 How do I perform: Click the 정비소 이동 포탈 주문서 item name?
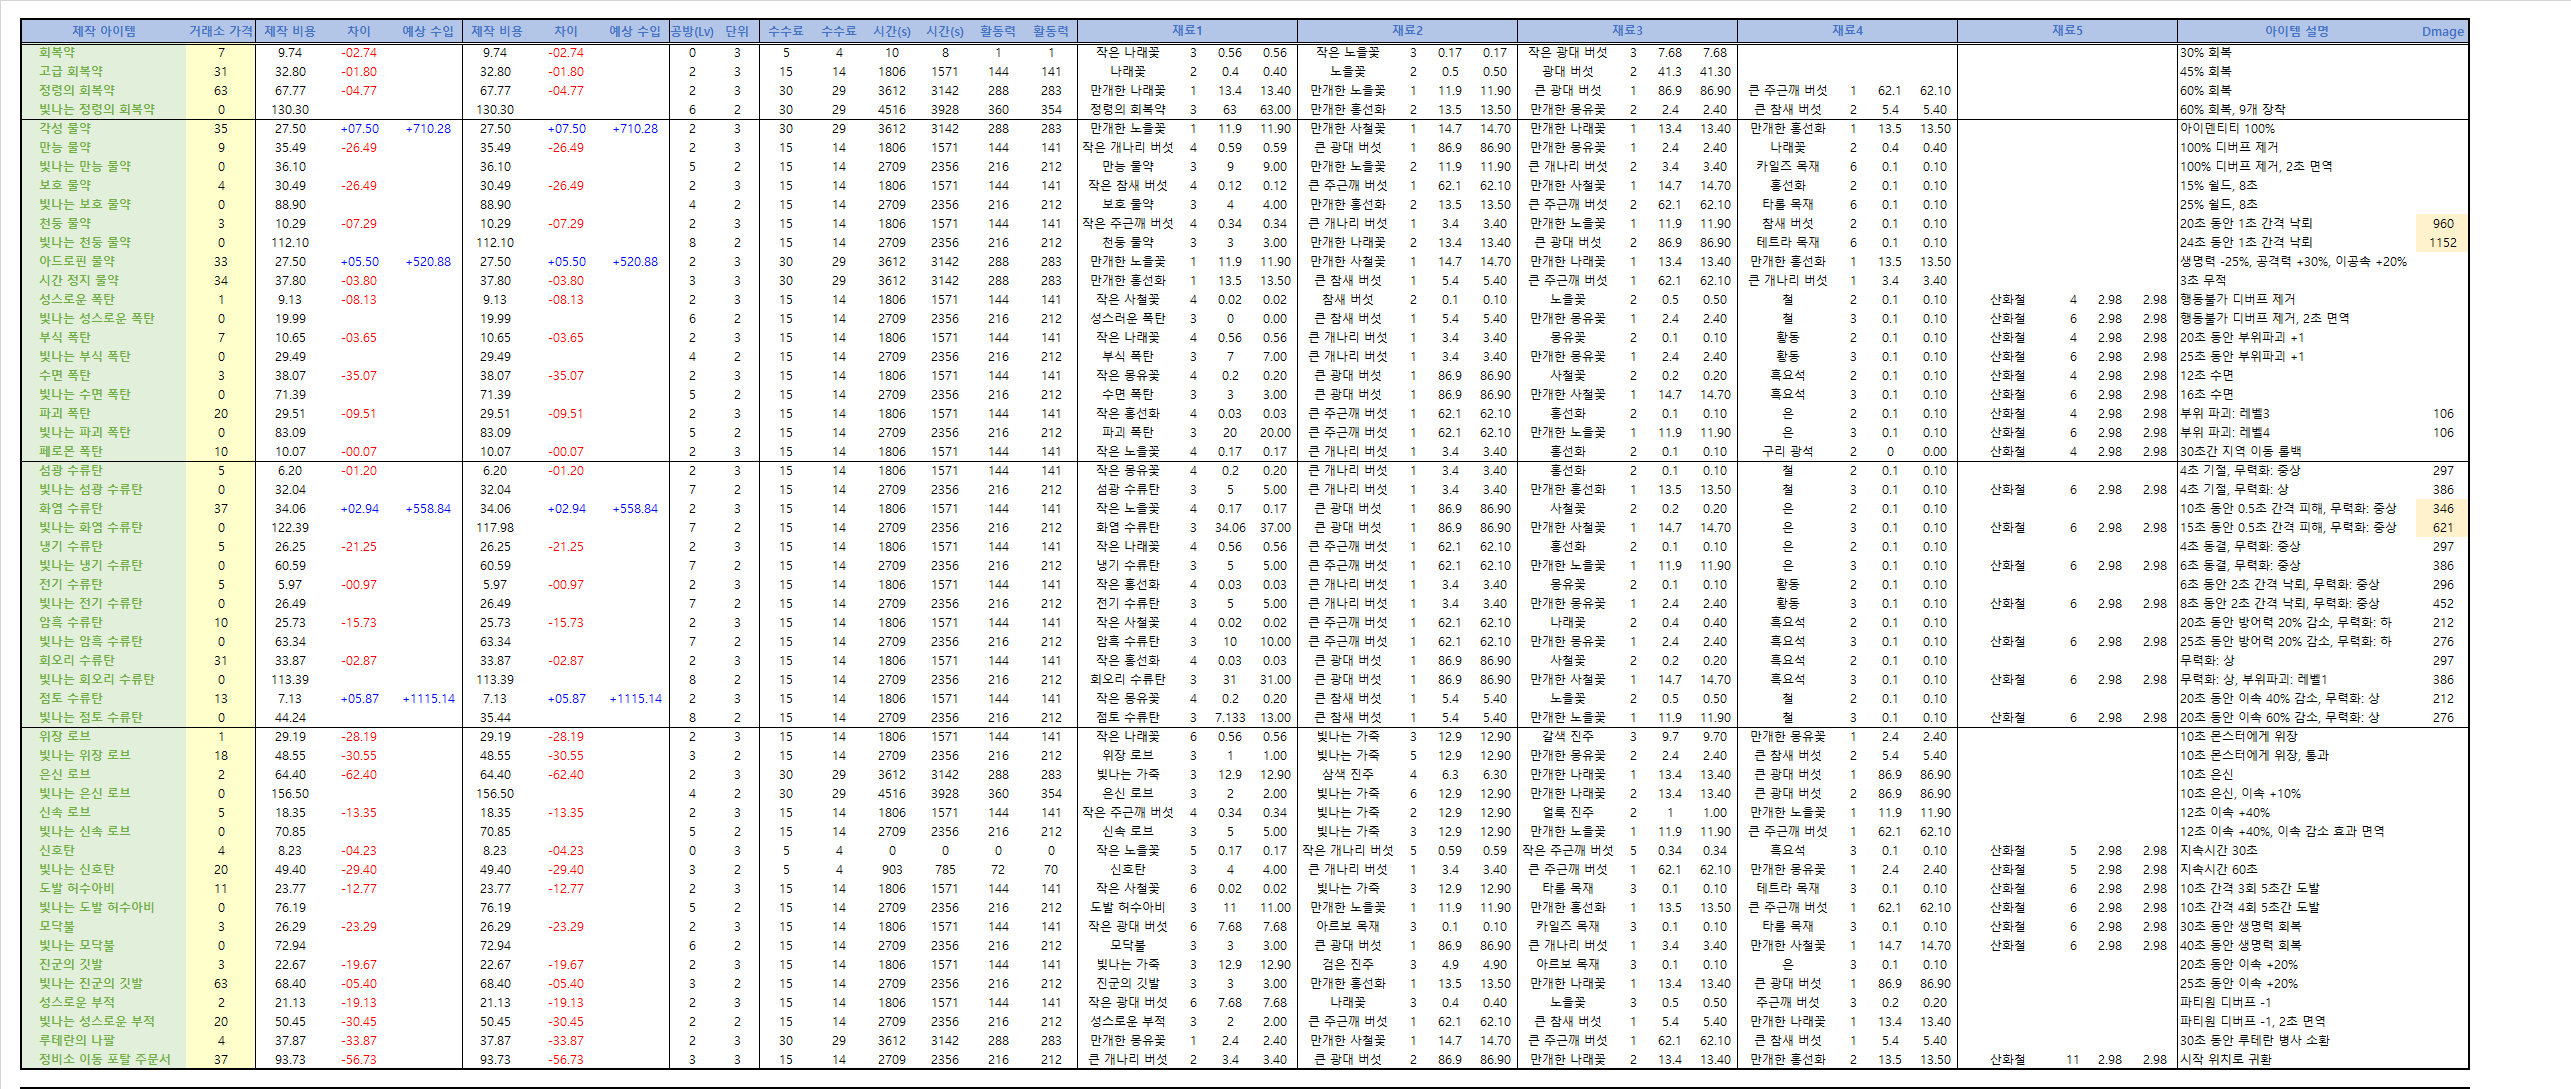pos(104,1059)
